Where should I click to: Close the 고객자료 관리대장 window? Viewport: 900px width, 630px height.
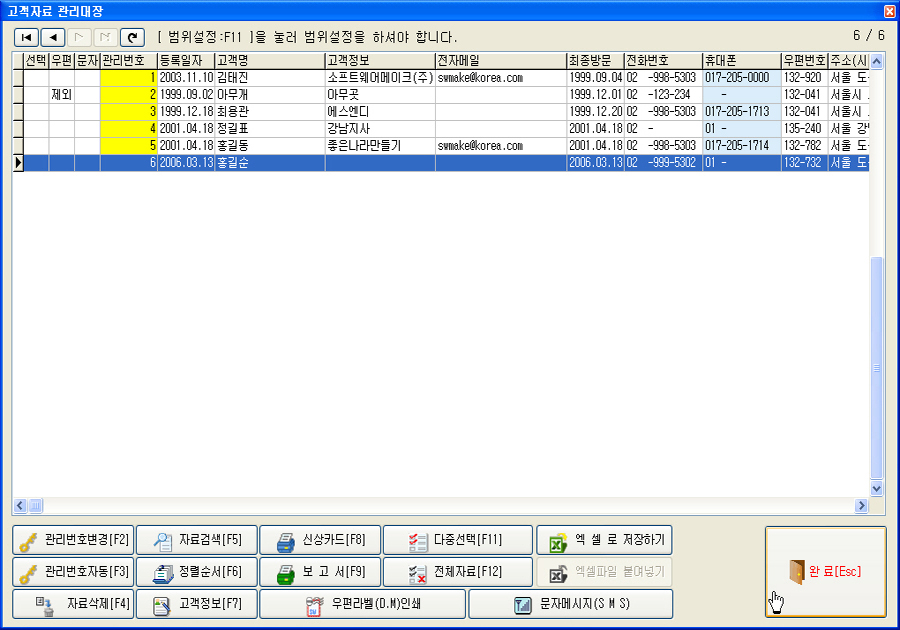tap(890, 11)
